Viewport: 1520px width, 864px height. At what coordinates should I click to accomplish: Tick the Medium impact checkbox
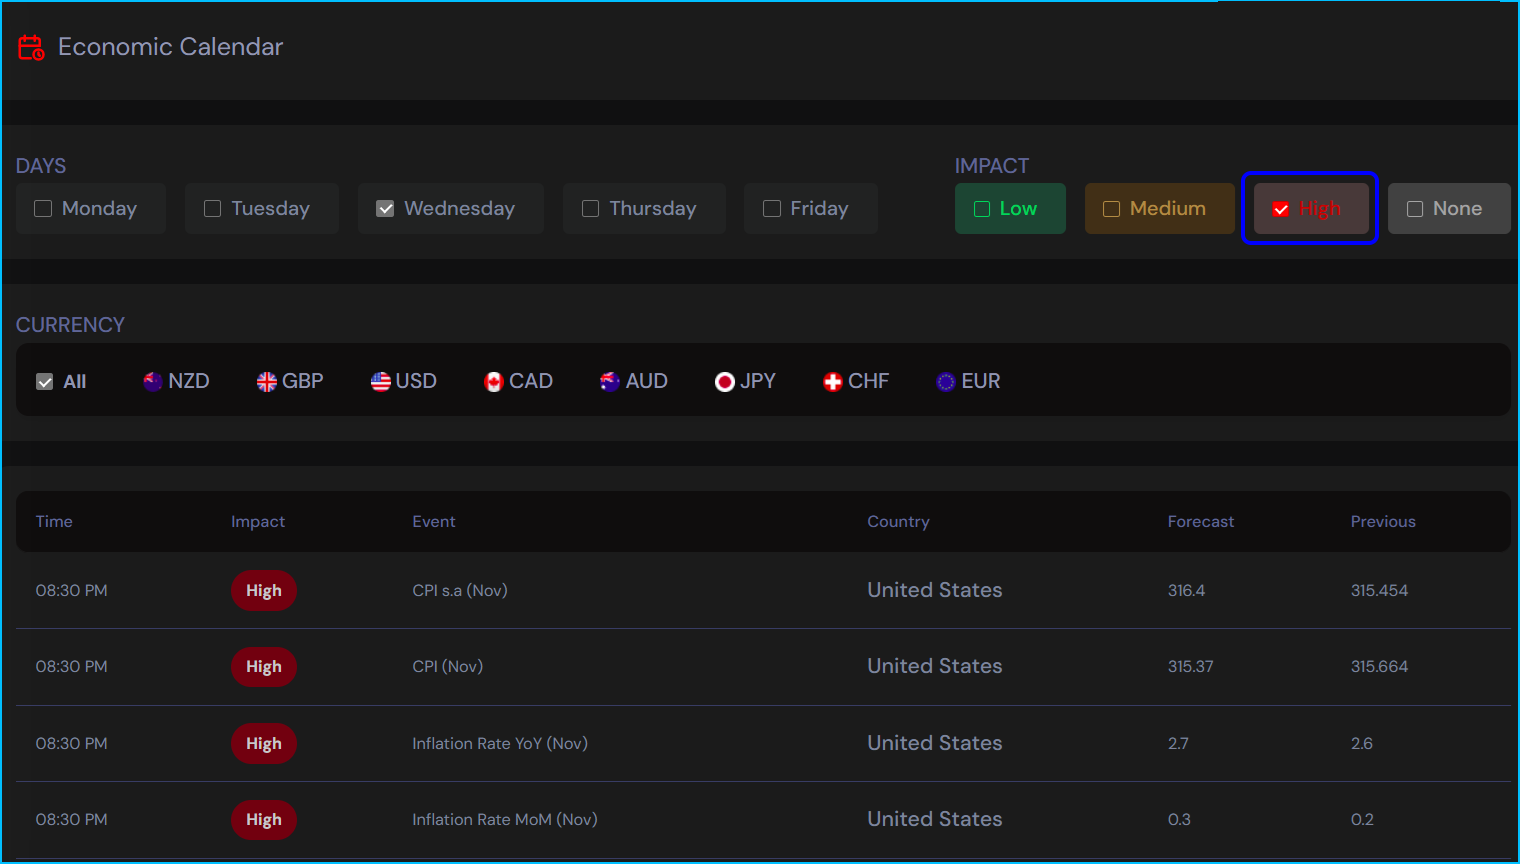(1111, 209)
